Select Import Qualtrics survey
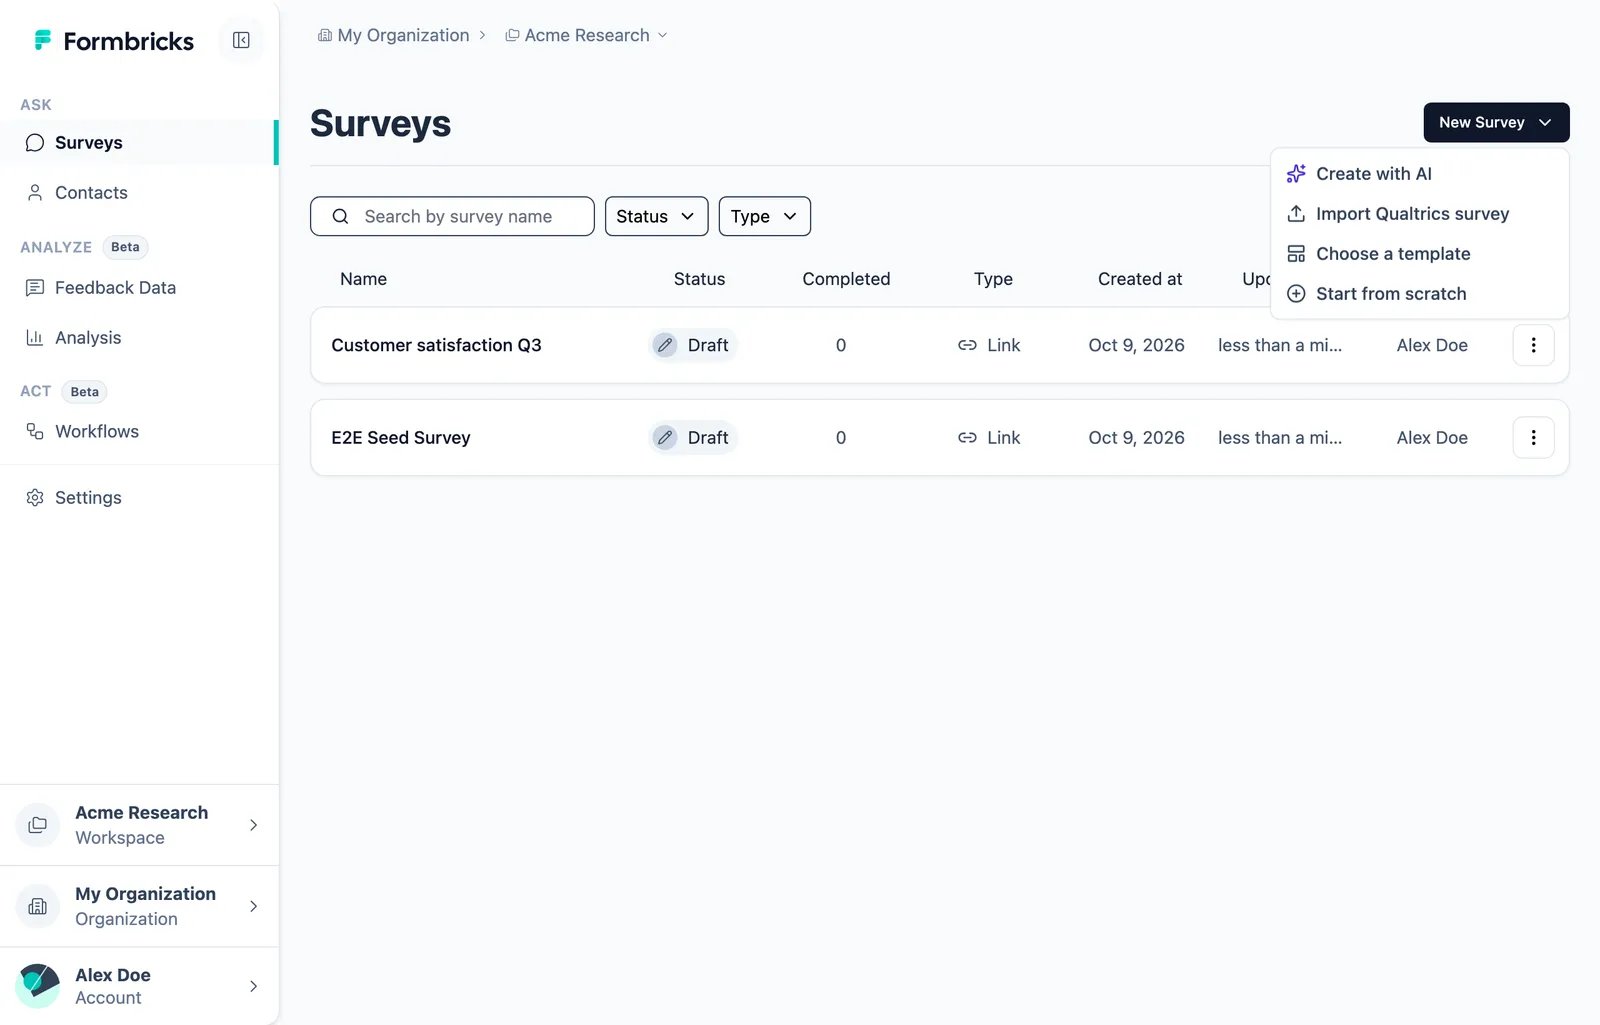 coord(1419,214)
